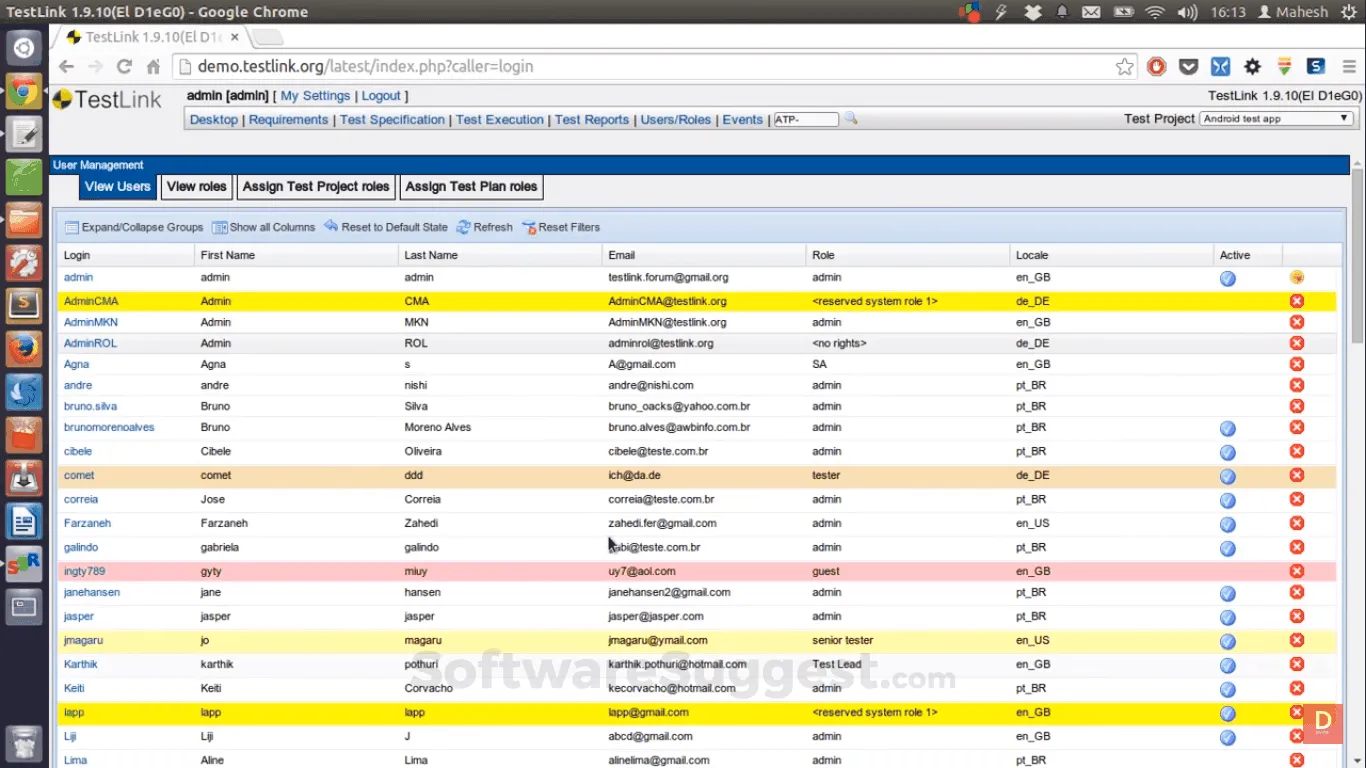The image size is (1366, 768).
Task: Click the magnifier search icon beside the ATP field
Action: pyautogui.click(x=851, y=118)
